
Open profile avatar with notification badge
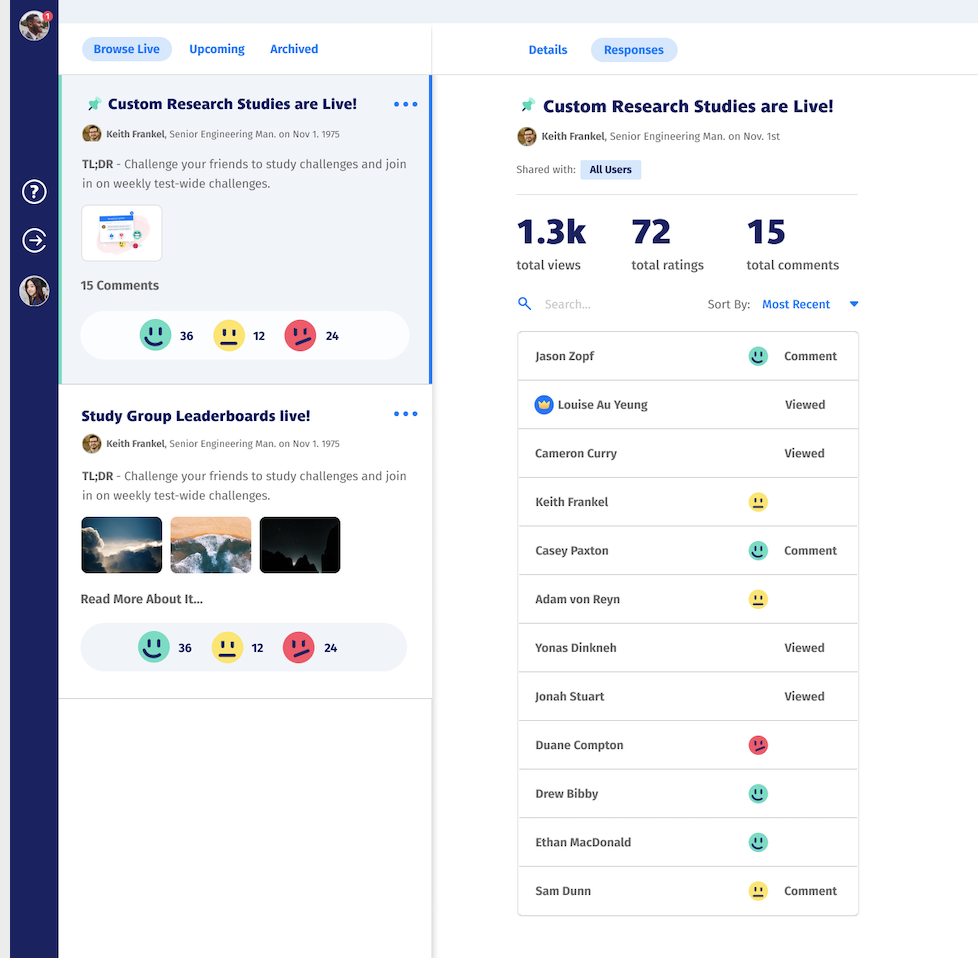pos(34,25)
